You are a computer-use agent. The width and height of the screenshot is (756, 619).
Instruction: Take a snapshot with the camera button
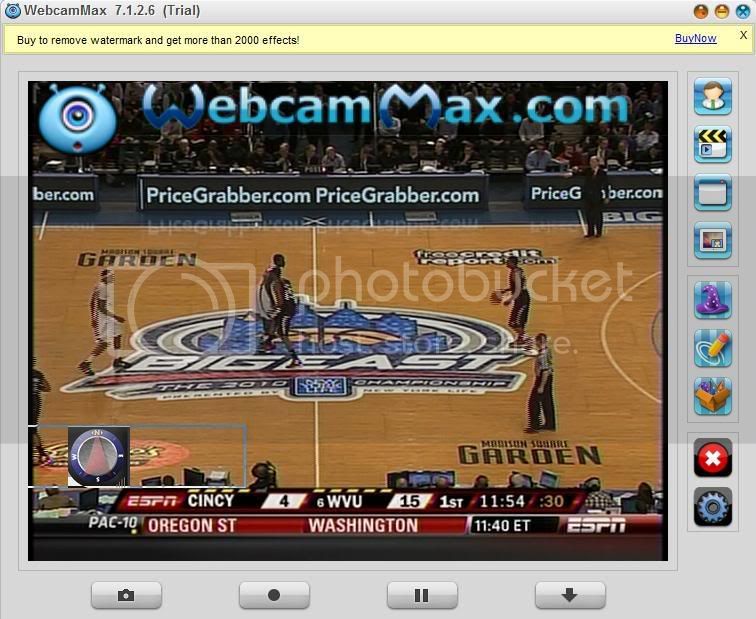tap(126, 595)
